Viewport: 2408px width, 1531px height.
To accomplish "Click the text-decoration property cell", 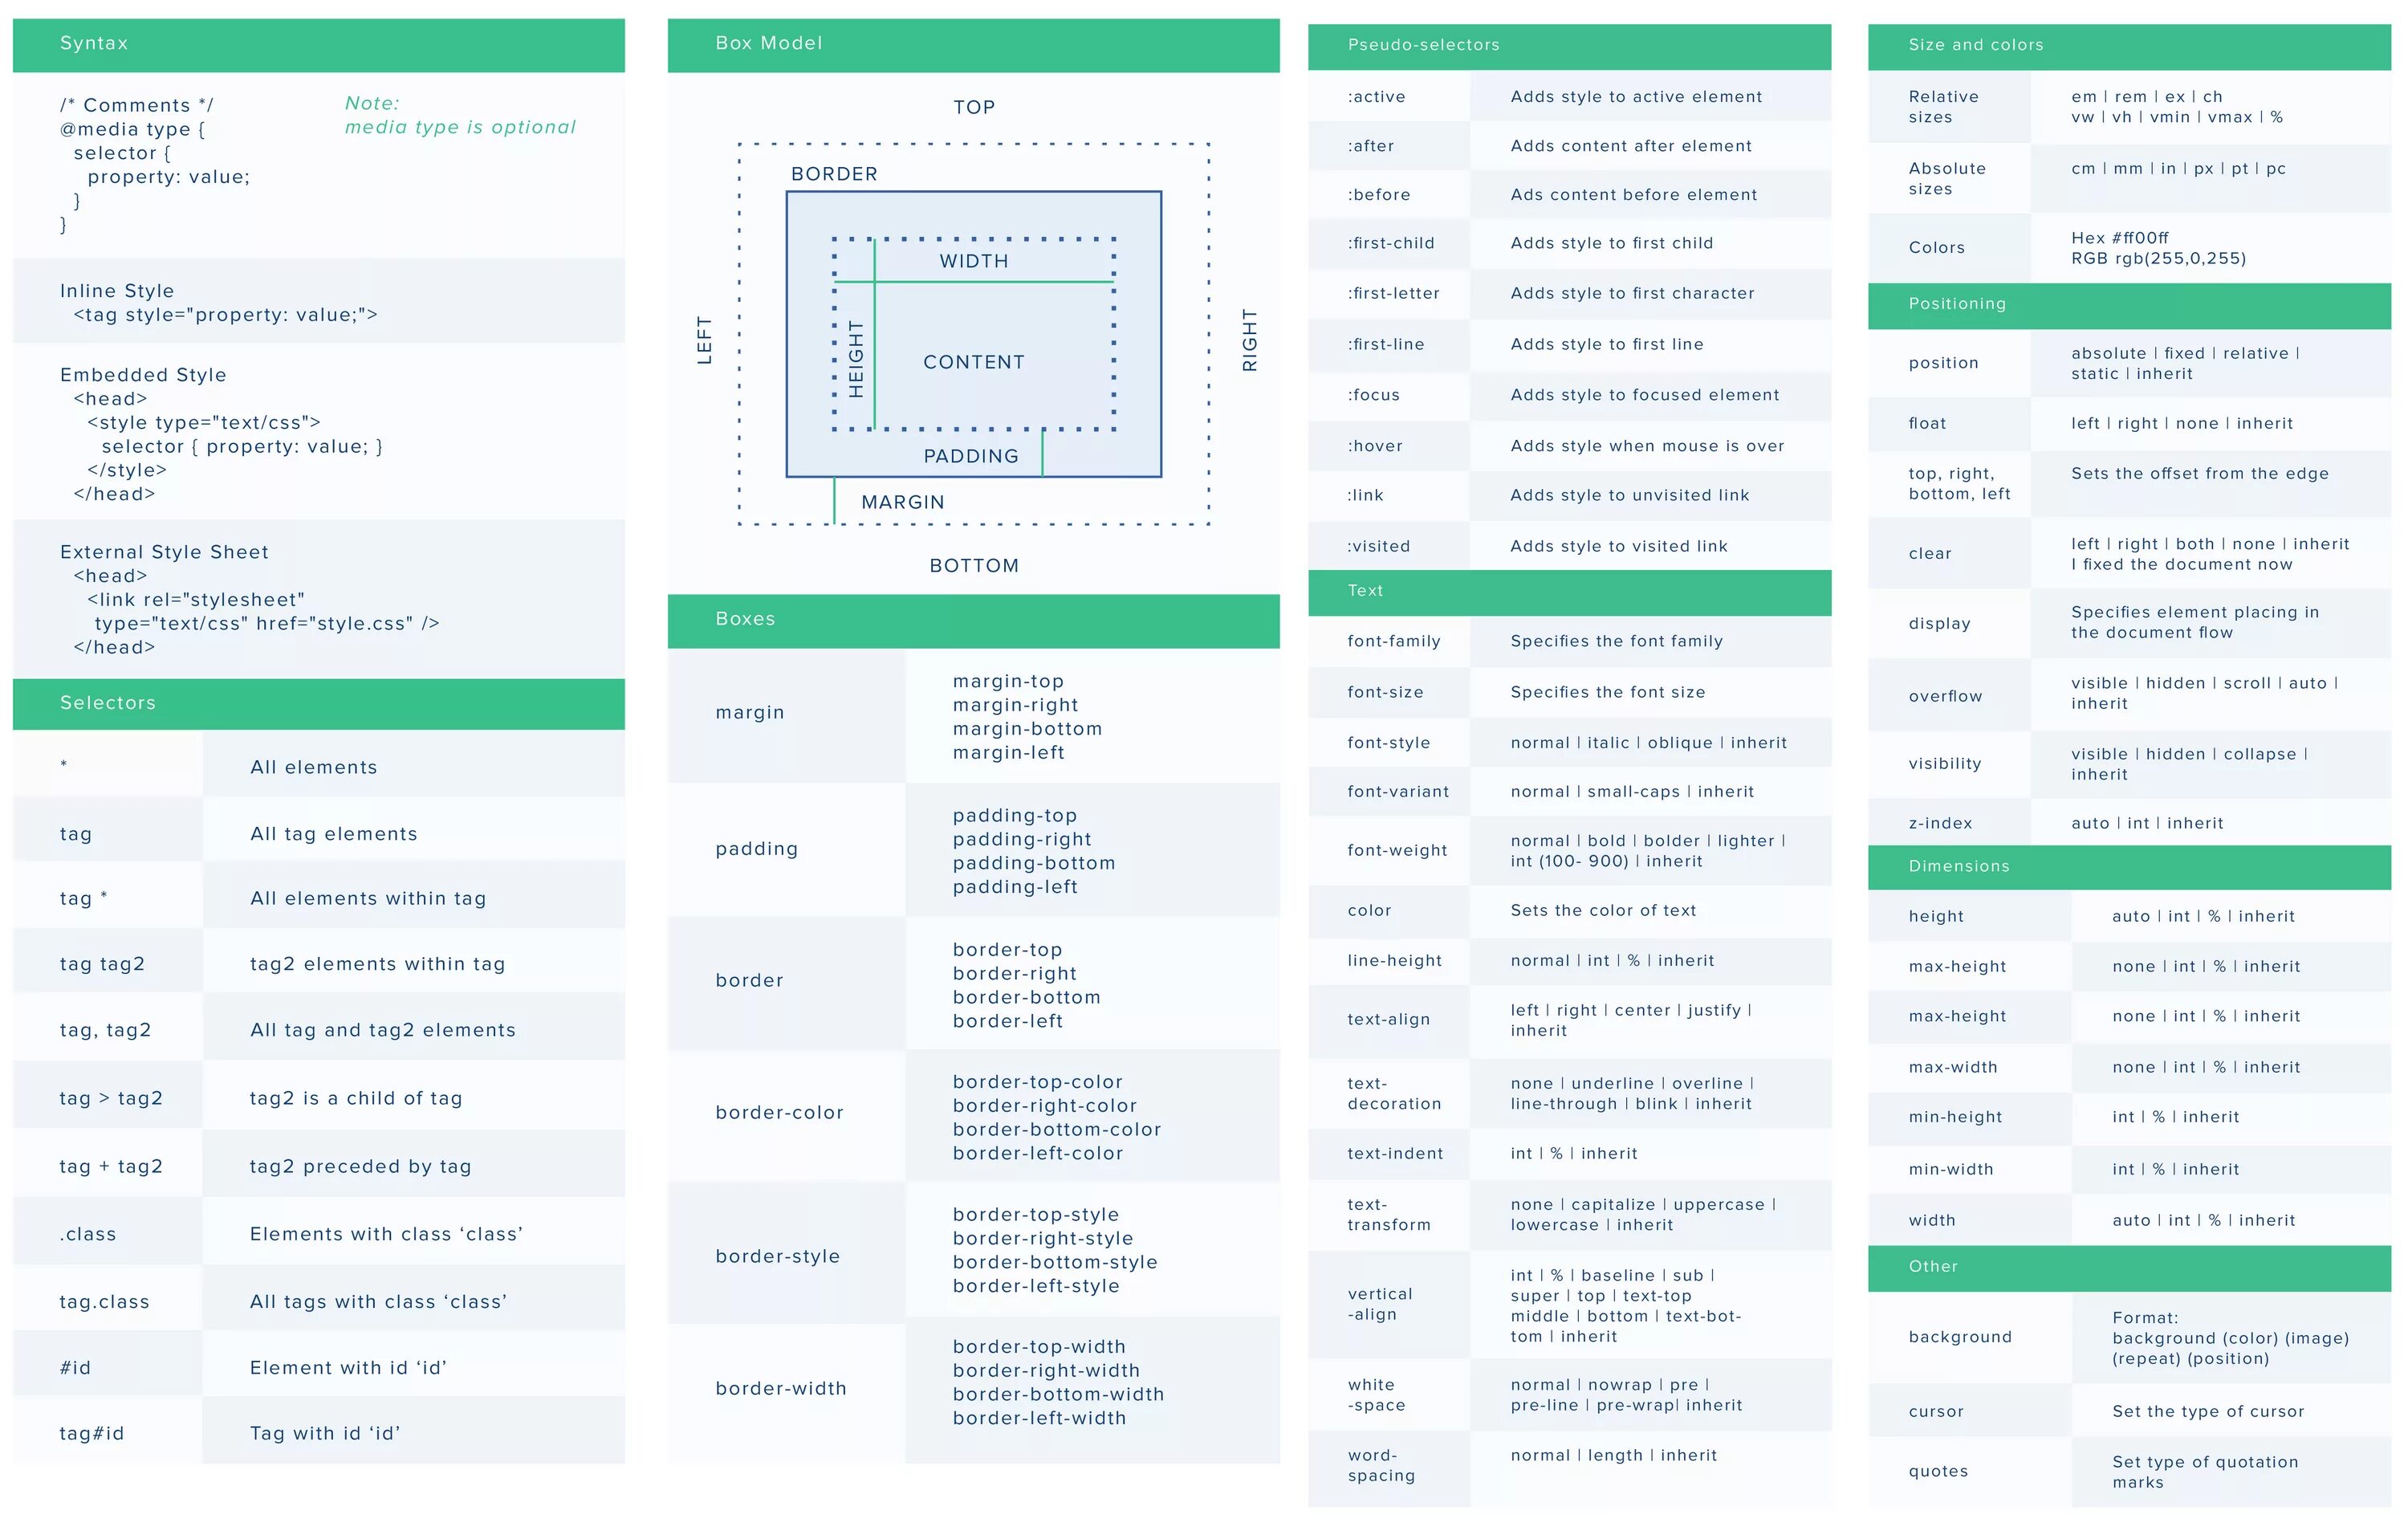I will pyautogui.click(x=1393, y=1093).
